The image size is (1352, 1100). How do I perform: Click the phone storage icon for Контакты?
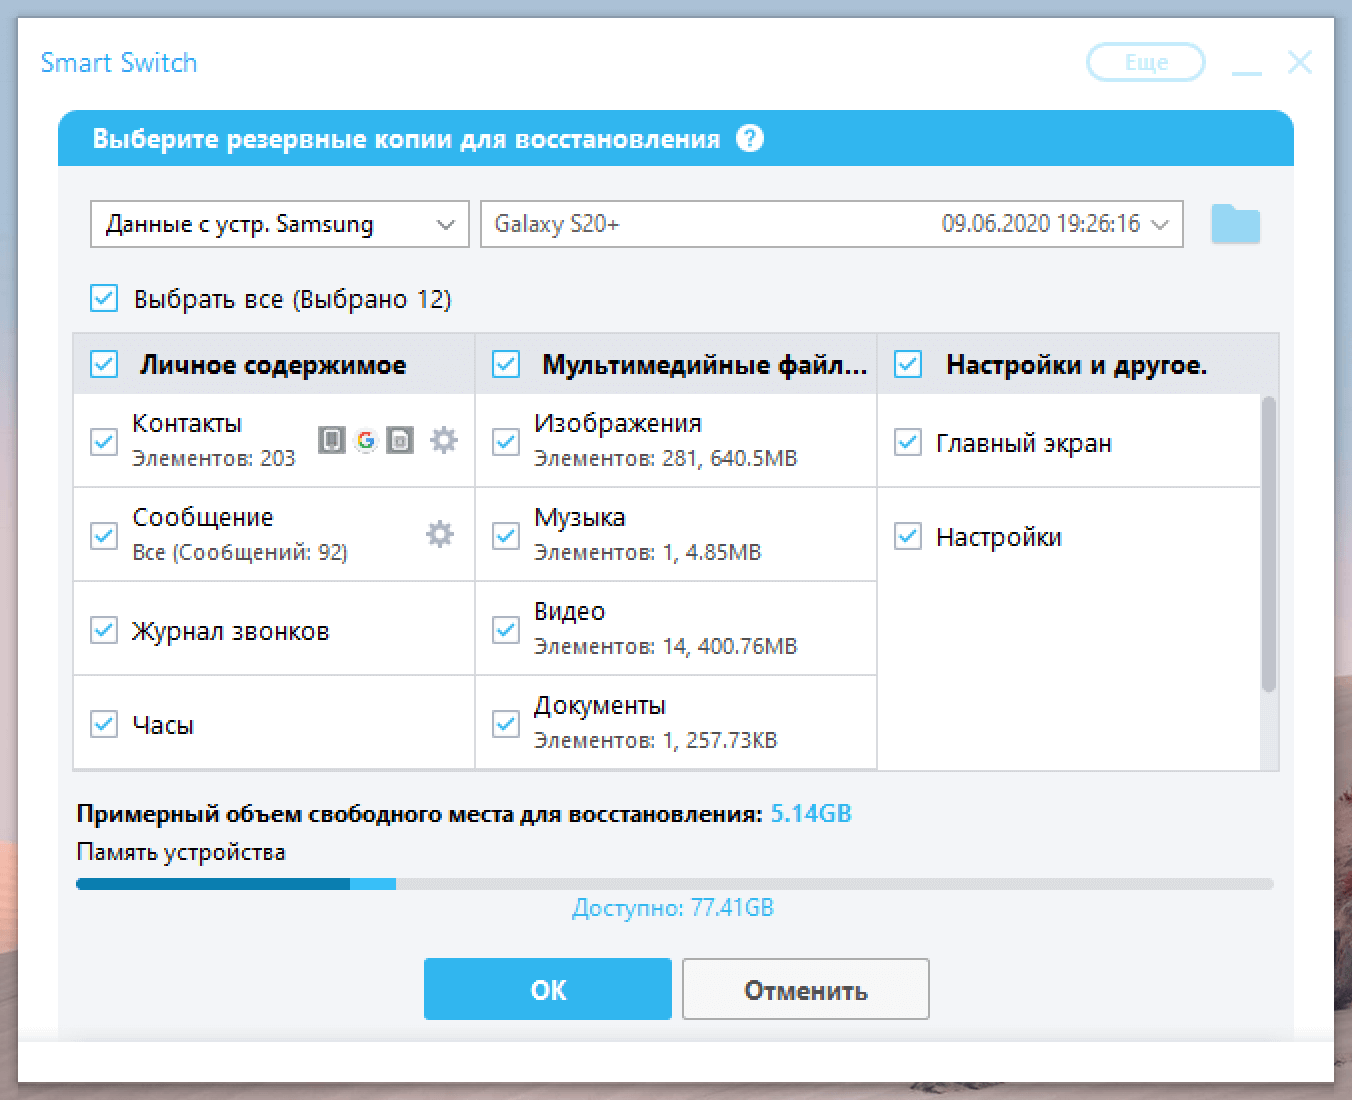pos(332,439)
